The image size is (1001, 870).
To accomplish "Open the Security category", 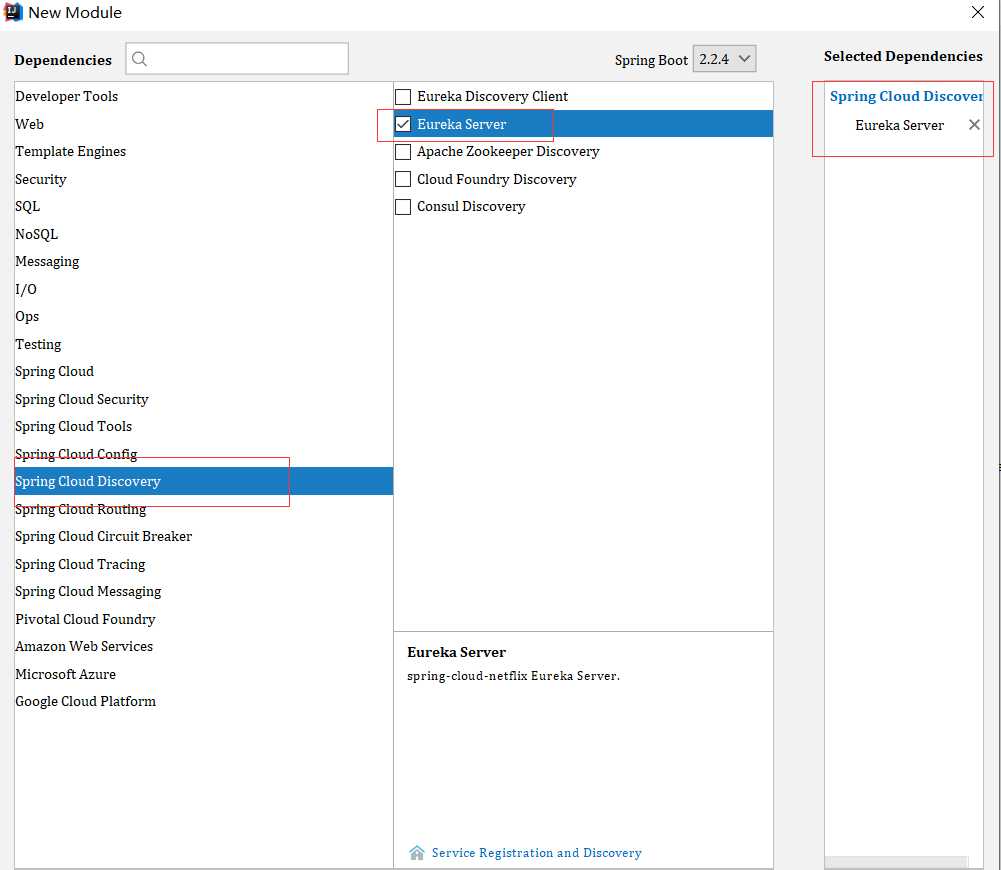I will pyautogui.click(x=204, y=179).
